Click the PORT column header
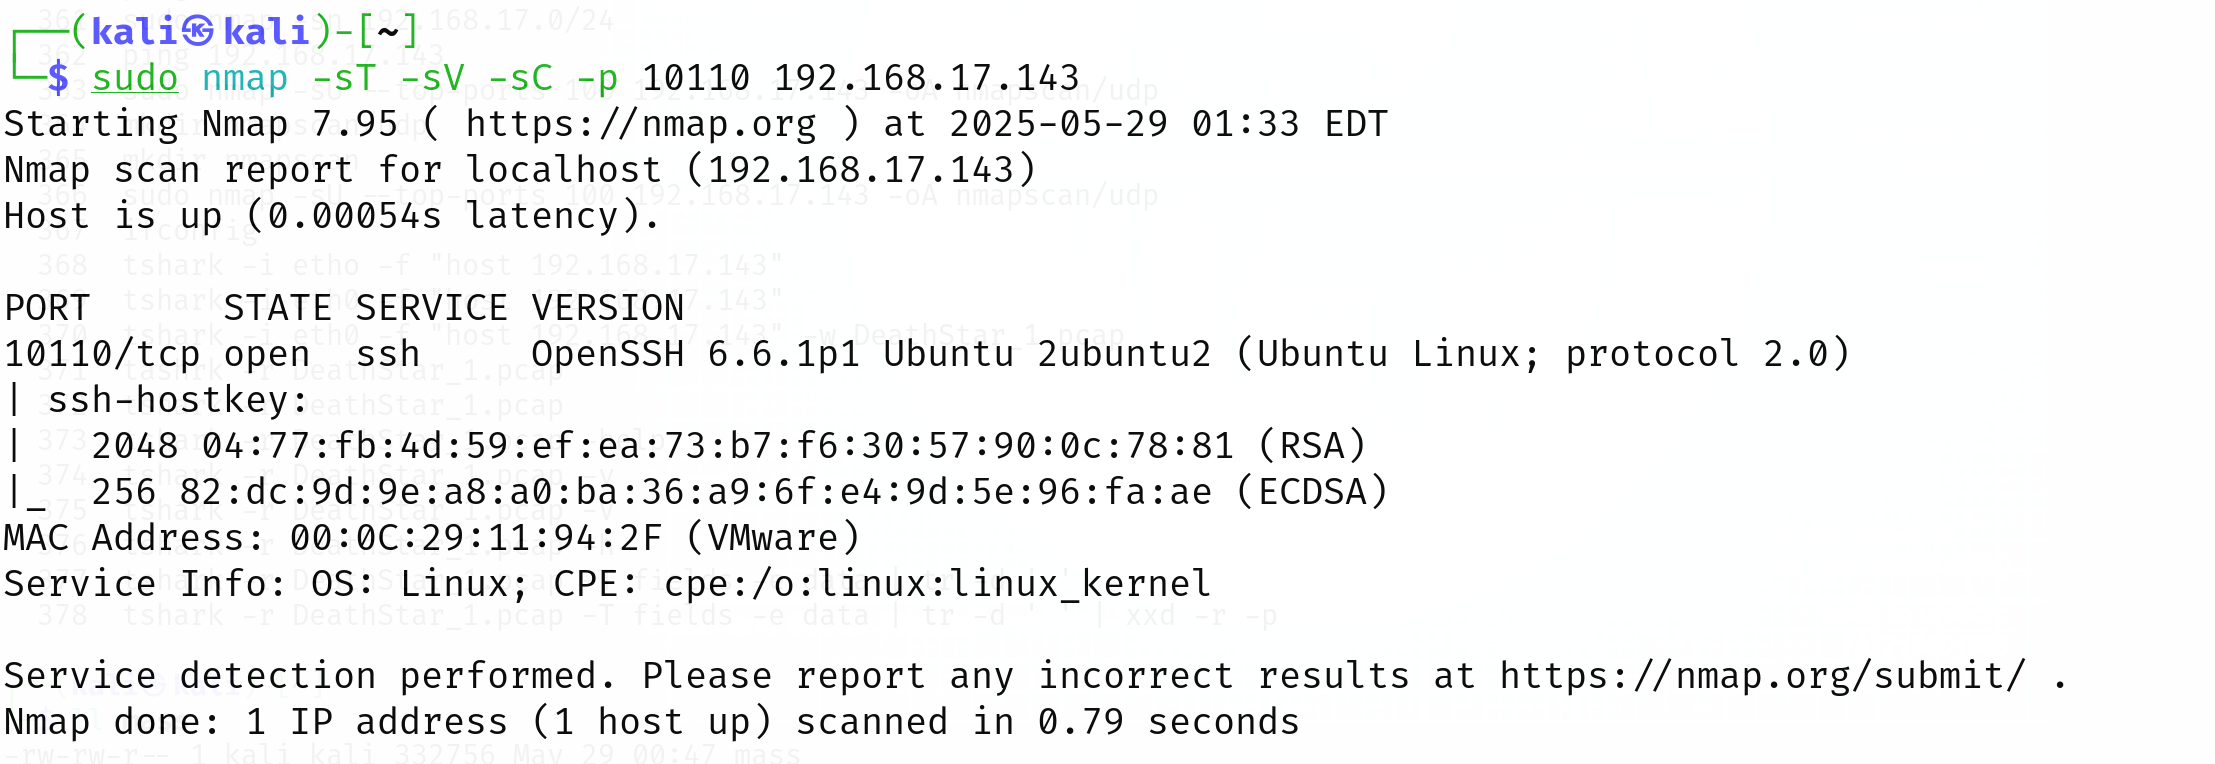This screenshot has height=764, width=2215. tap(47, 308)
